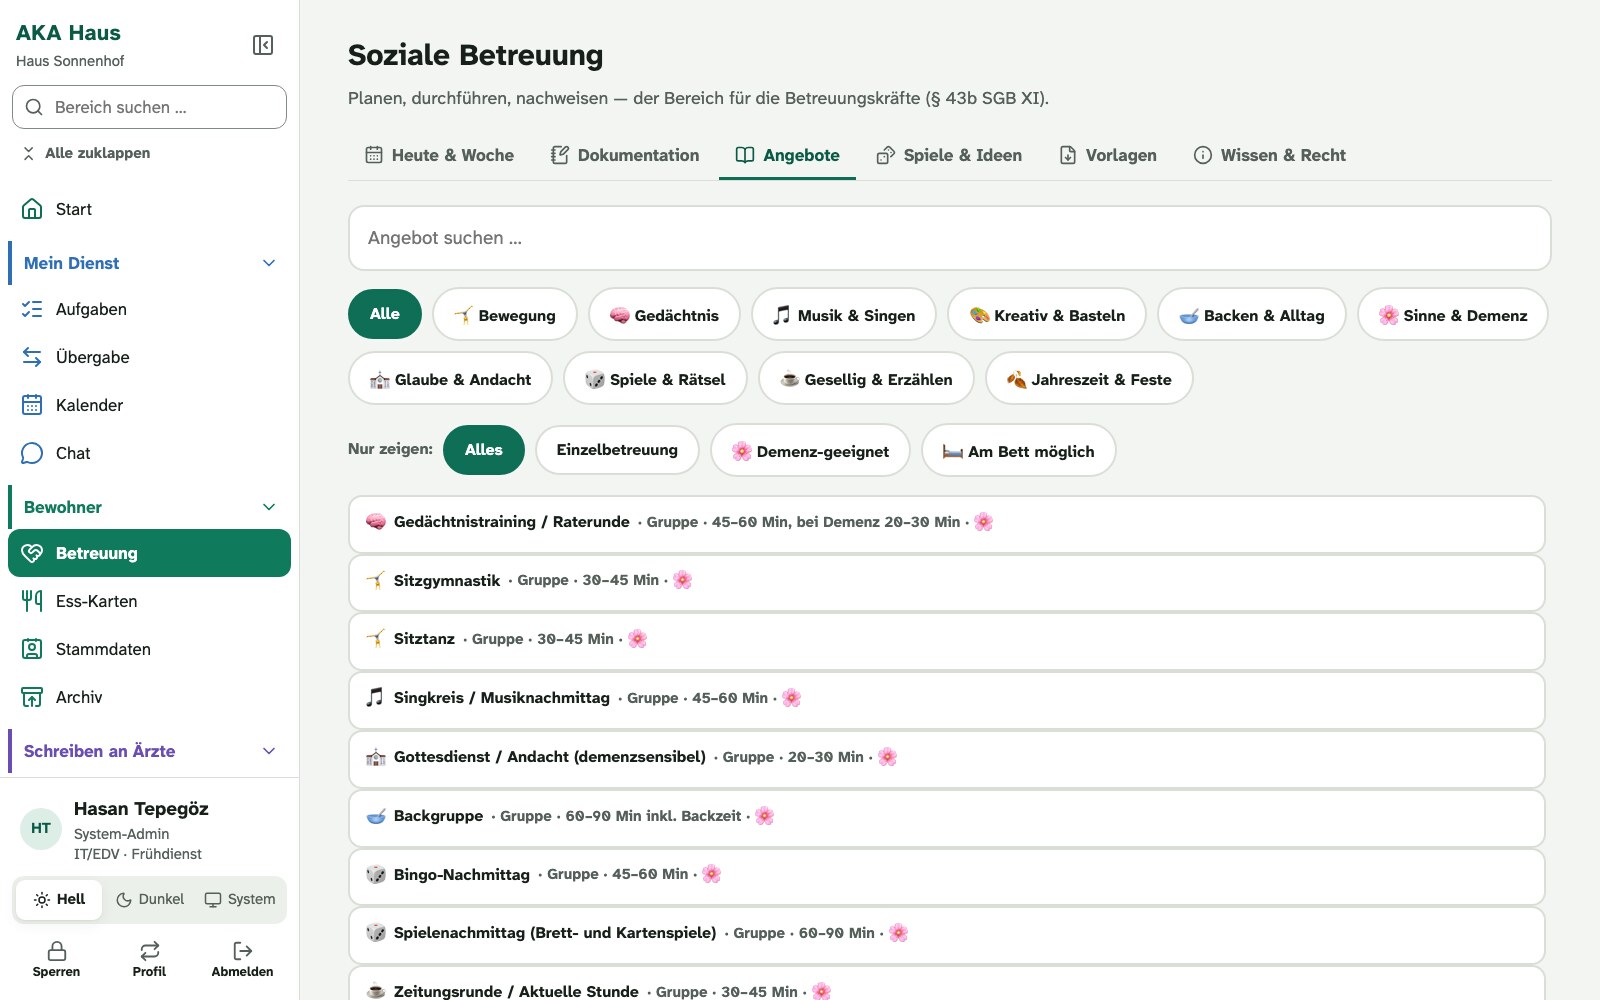Click the Angebot suchen search field
The width and height of the screenshot is (1600, 1000).
(949, 238)
